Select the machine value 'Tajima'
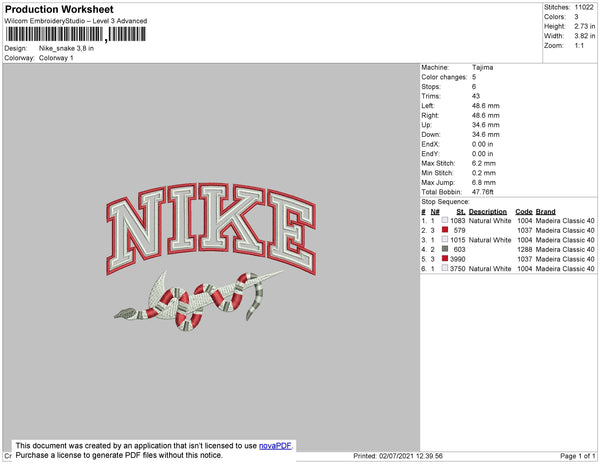The image size is (600, 464). (483, 67)
